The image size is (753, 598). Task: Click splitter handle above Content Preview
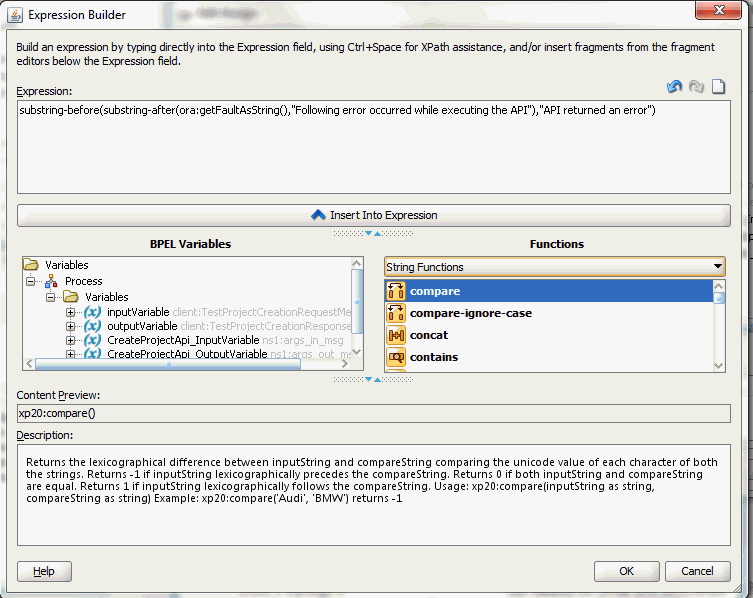pos(373,379)
